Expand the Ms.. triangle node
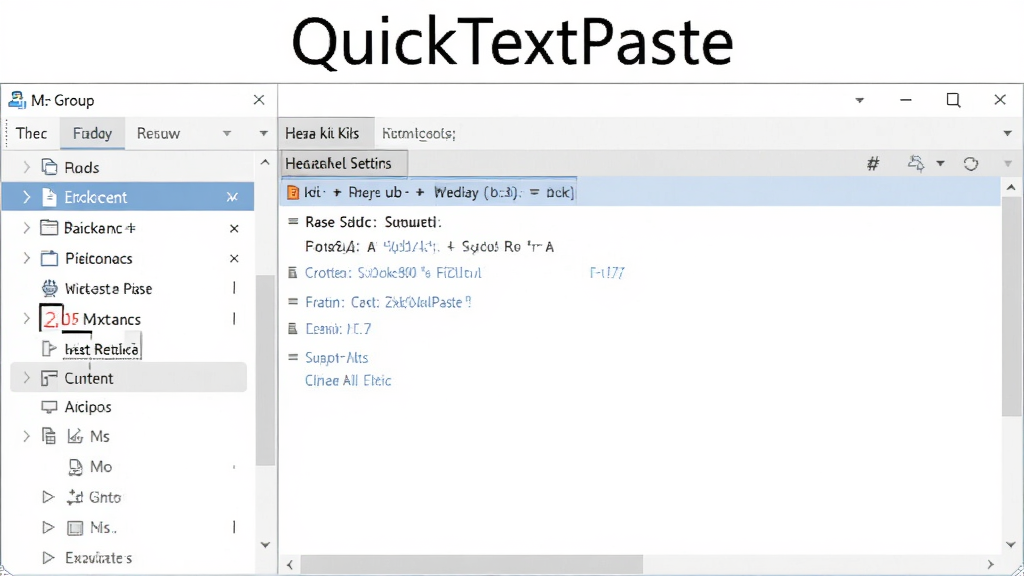 48,527
